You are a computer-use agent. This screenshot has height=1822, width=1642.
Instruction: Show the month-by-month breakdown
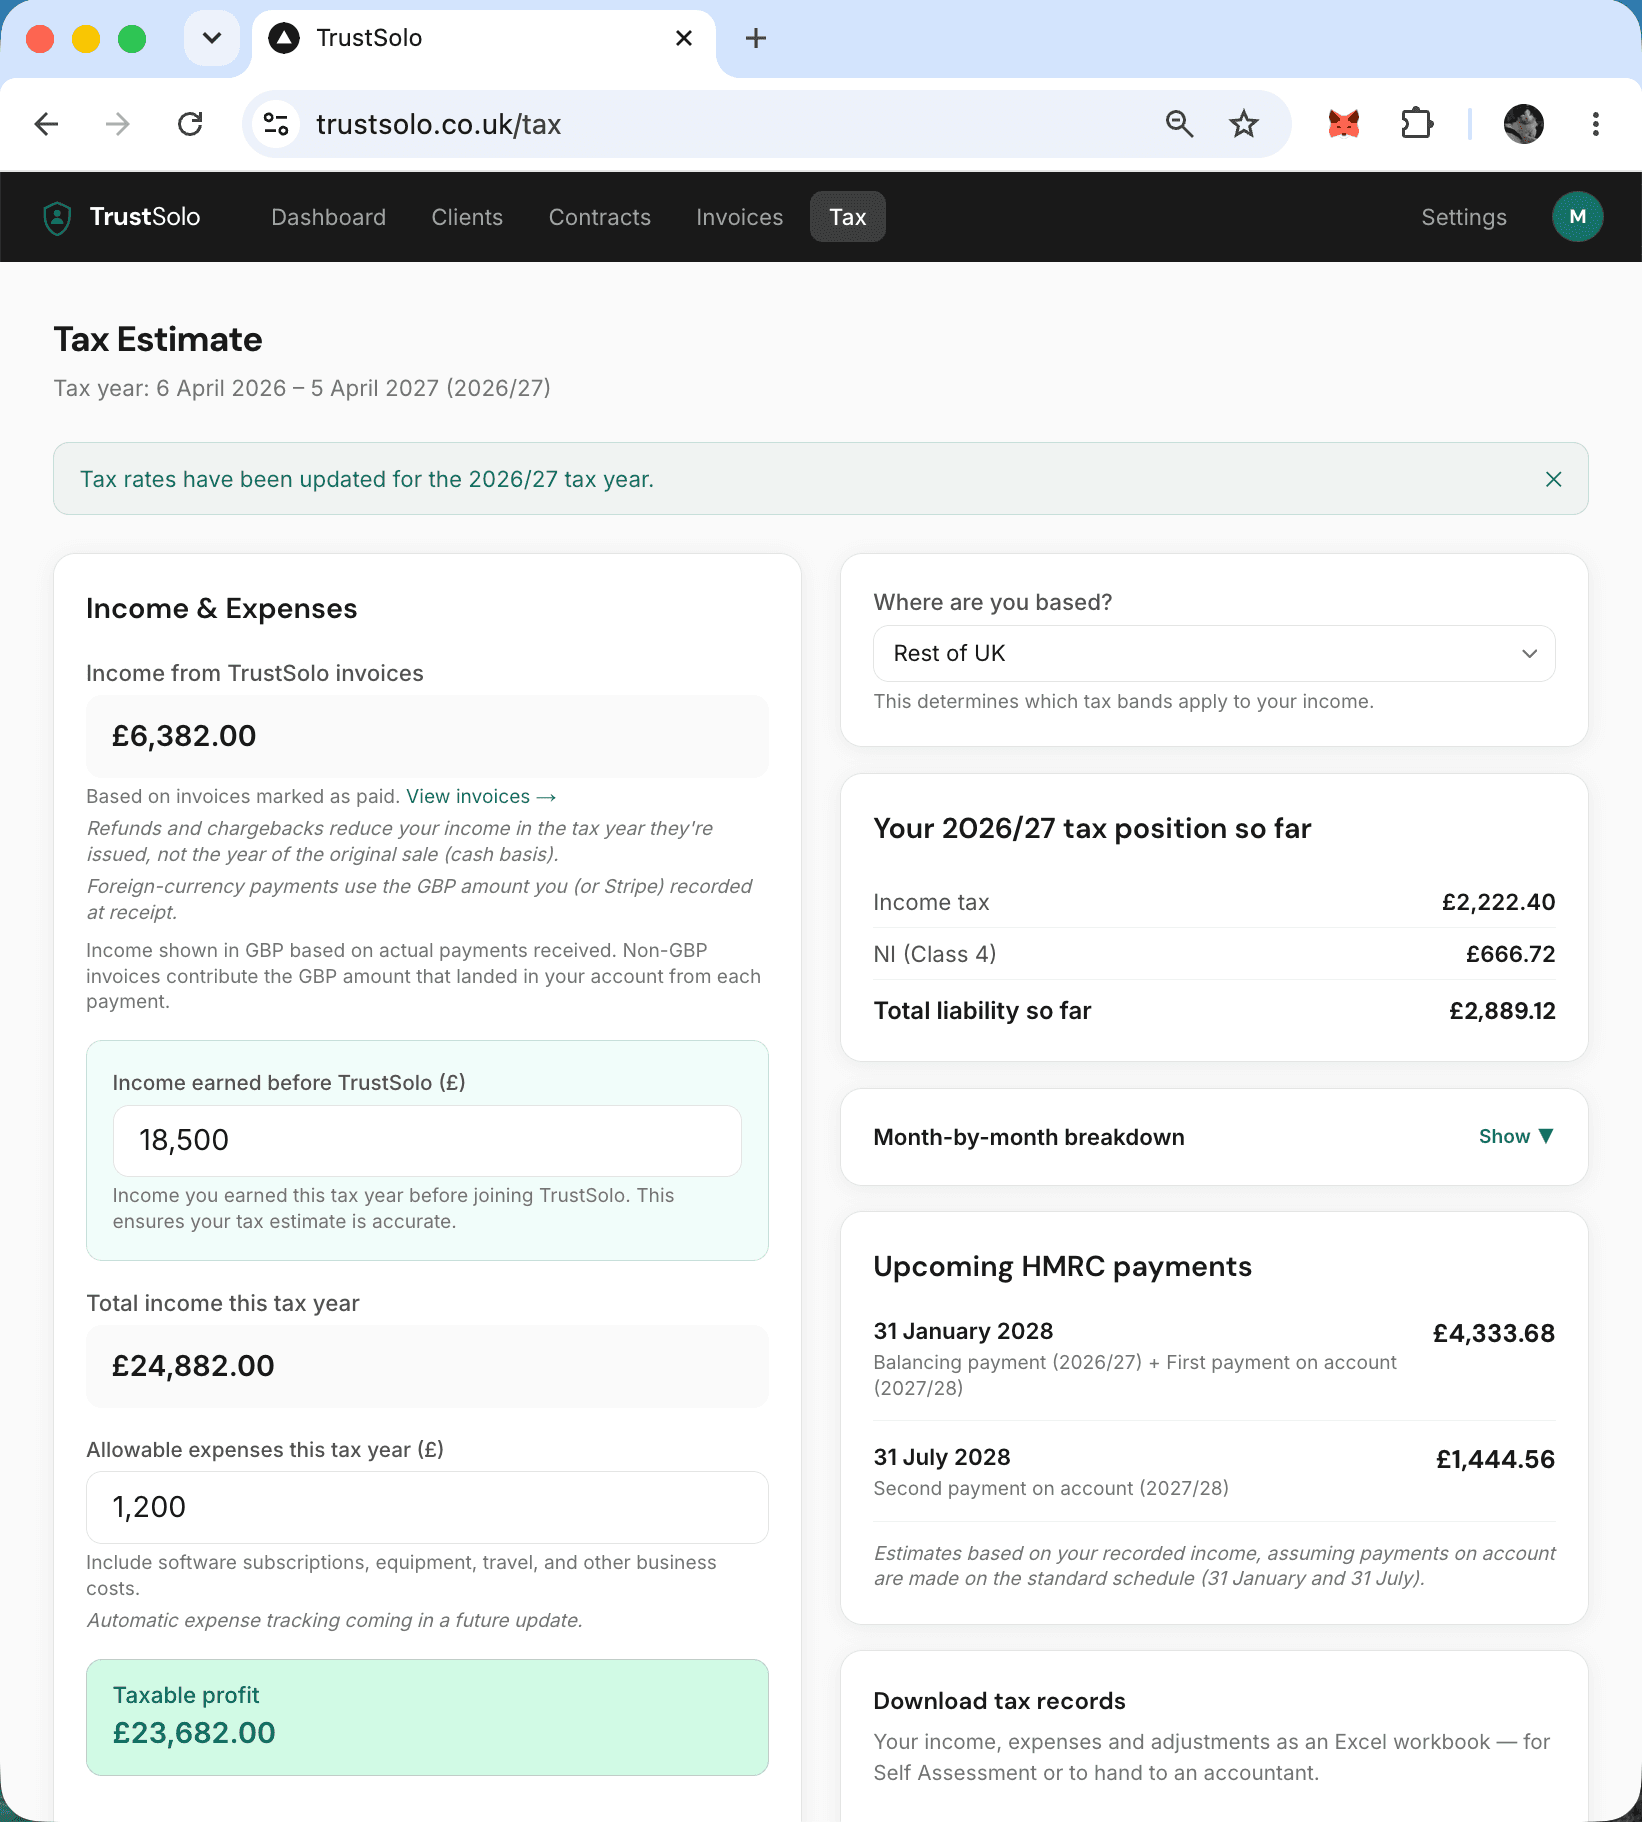(1516, 1137)
